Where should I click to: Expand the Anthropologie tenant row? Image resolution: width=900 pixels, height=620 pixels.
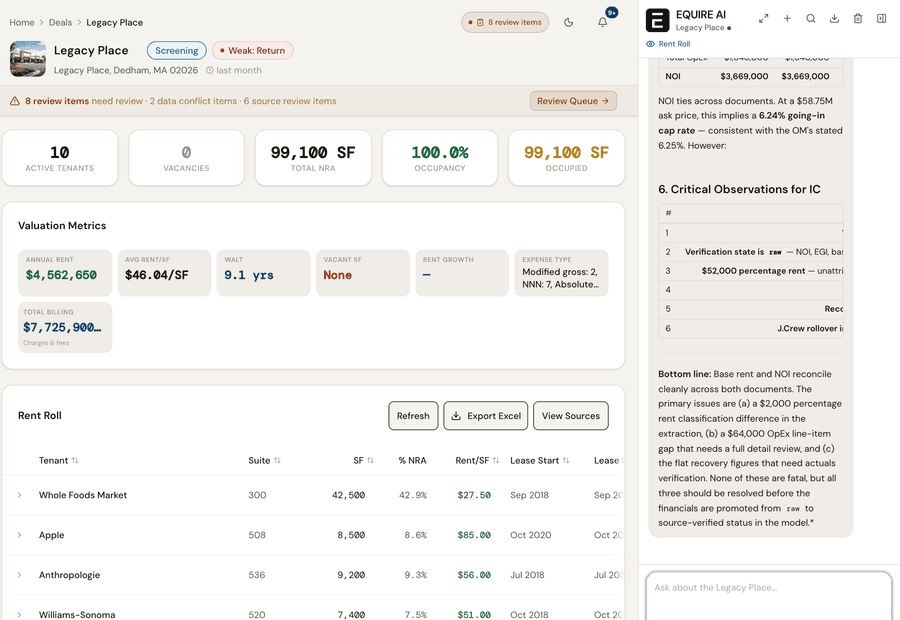click(x=19, y=575)
